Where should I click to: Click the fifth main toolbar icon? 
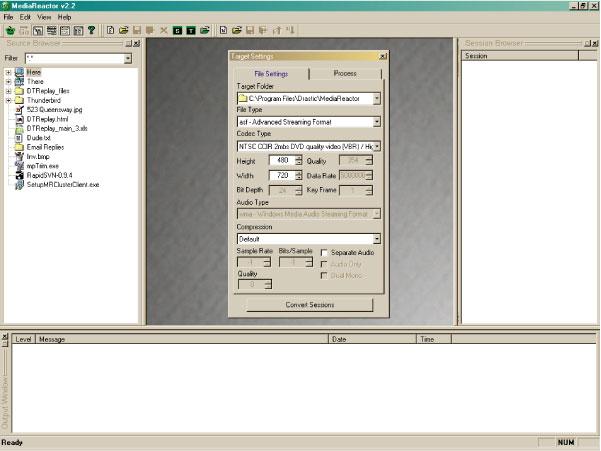(x=65, y=30)
